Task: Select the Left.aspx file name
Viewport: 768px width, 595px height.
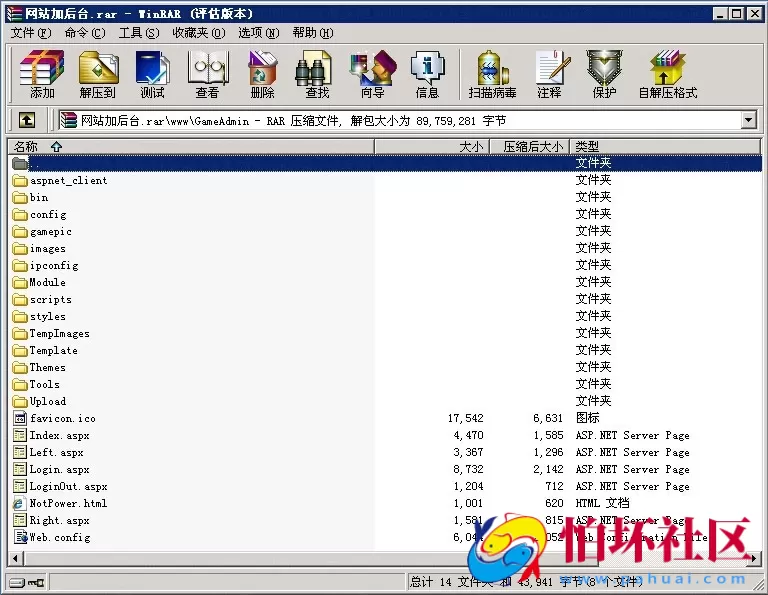Action: (x=56, y=452)
